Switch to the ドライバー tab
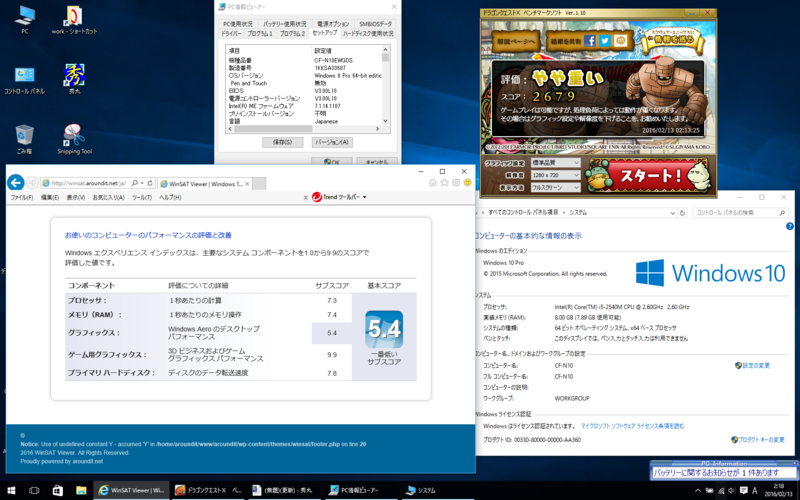The height and width of the screenshot is (500, 800). (x=232, y=34)
